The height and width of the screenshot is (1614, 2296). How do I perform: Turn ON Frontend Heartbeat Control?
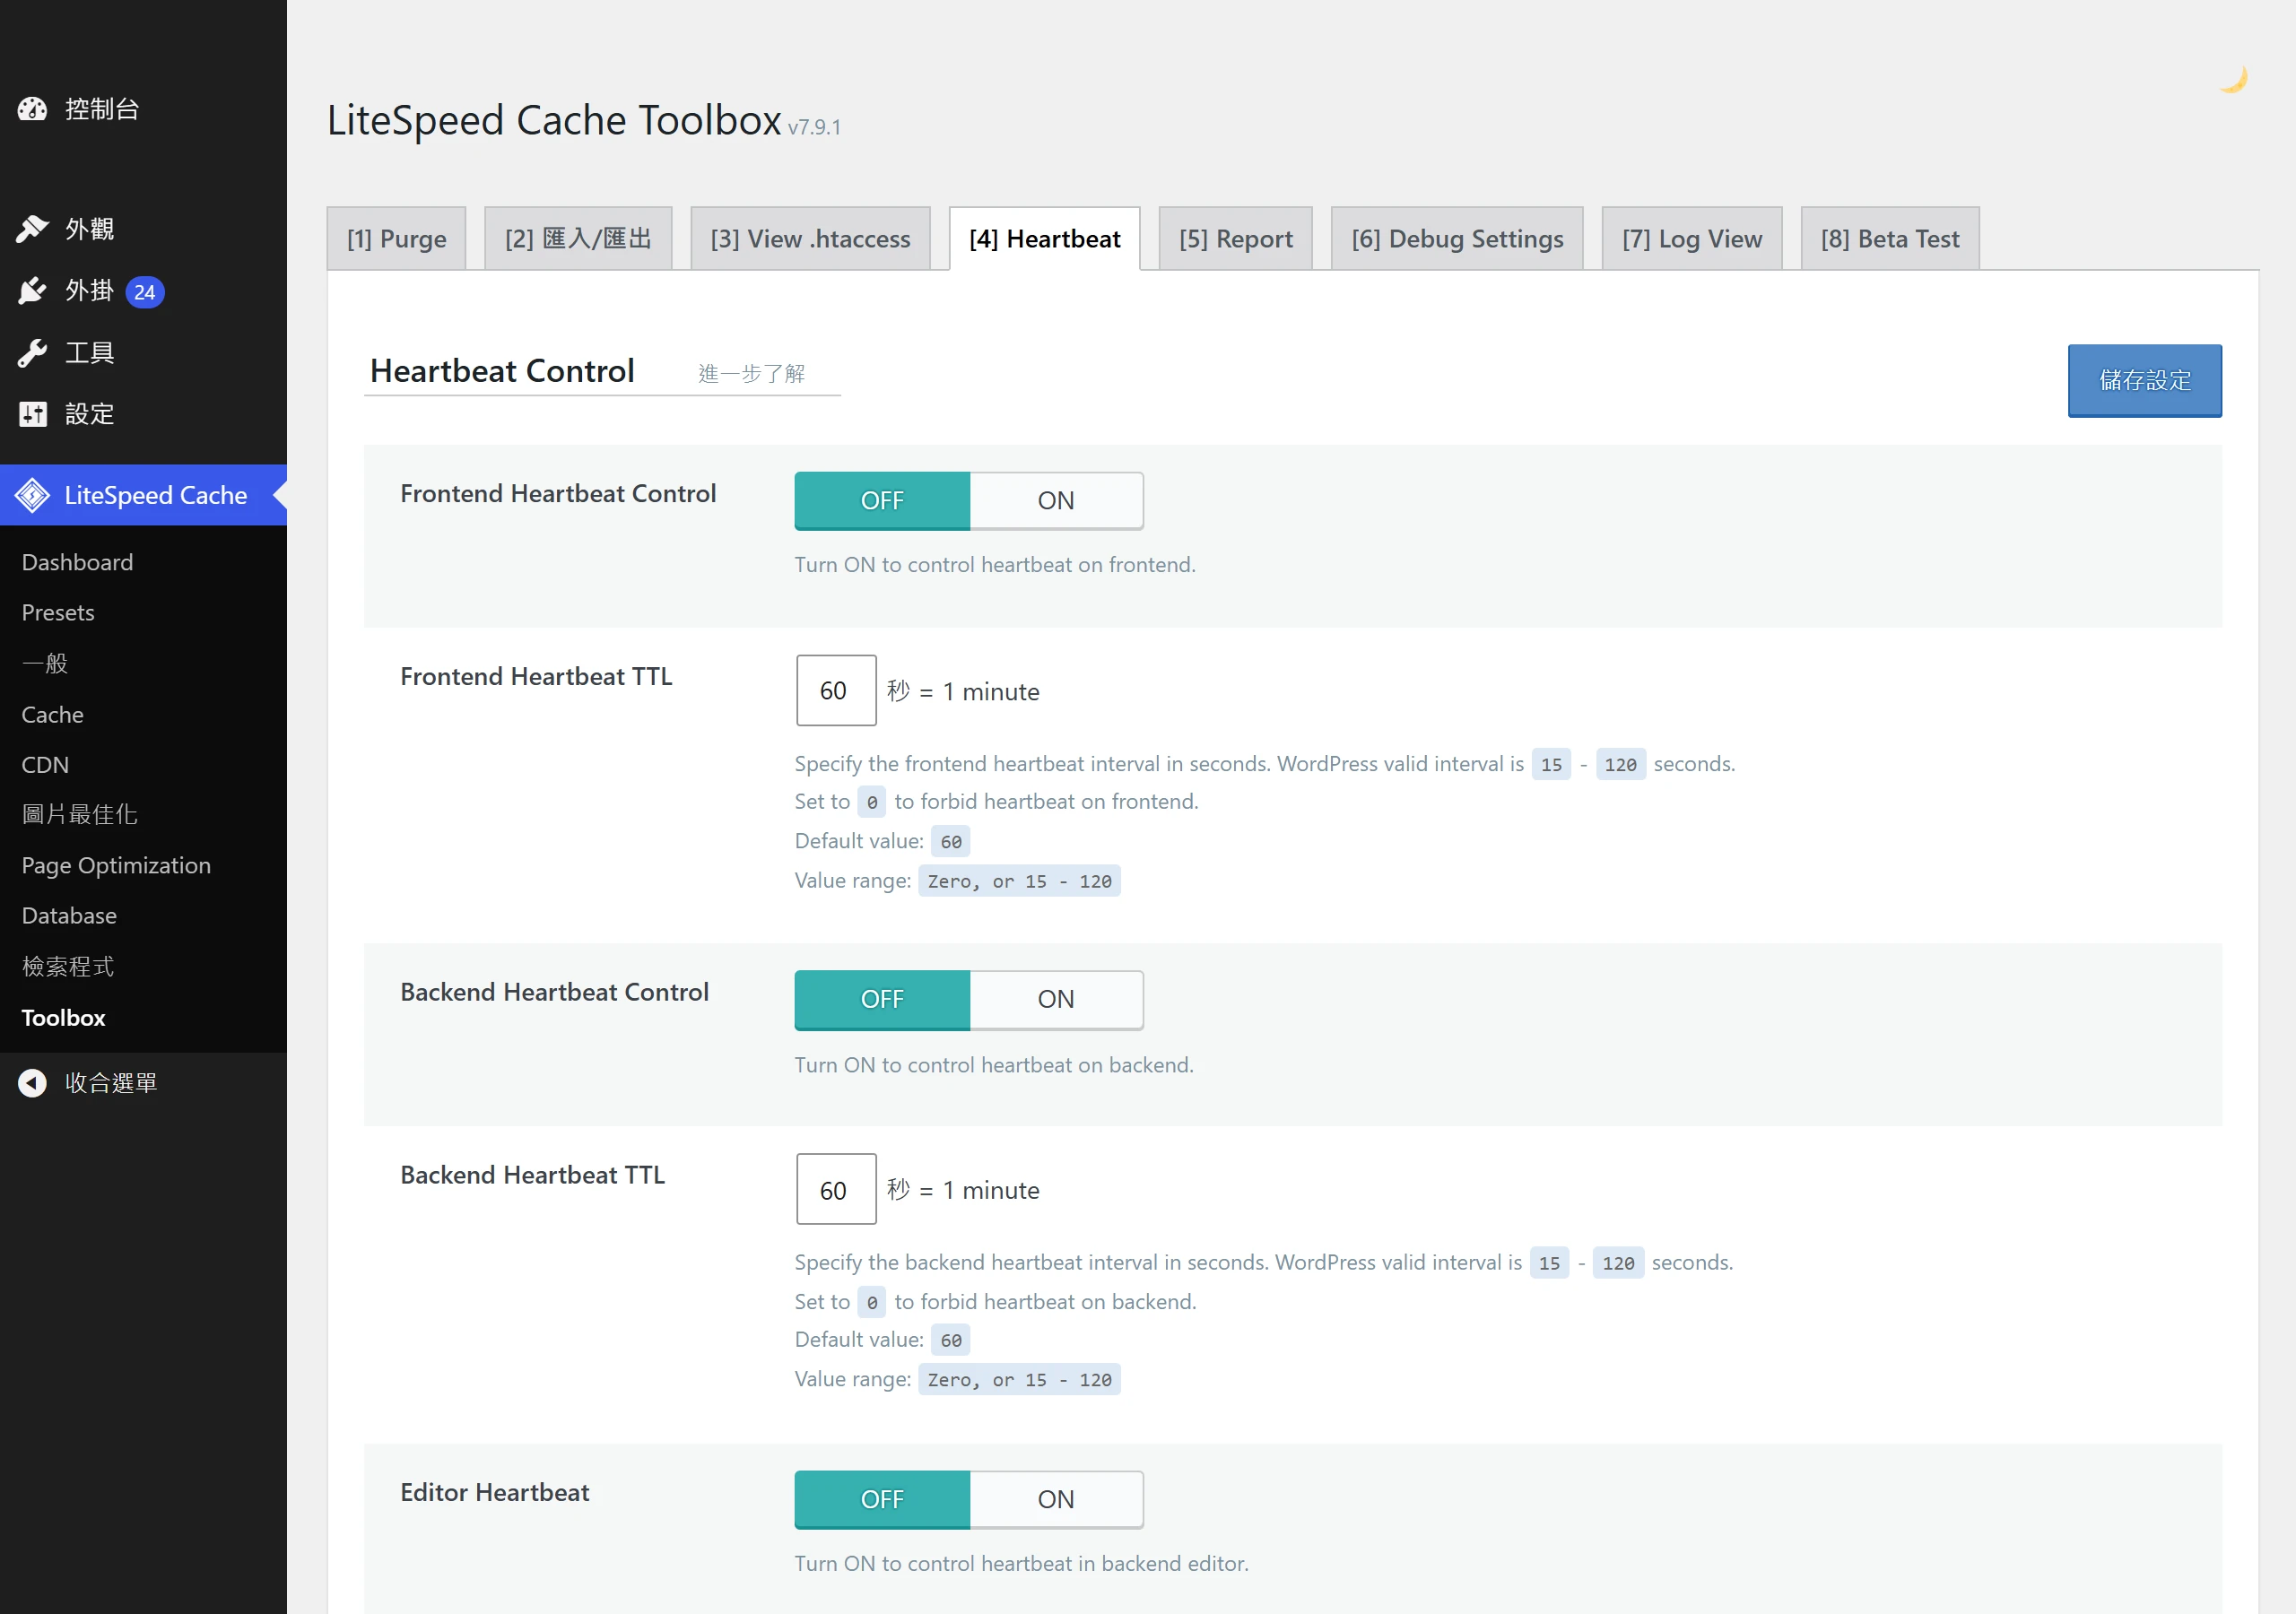1056,501
